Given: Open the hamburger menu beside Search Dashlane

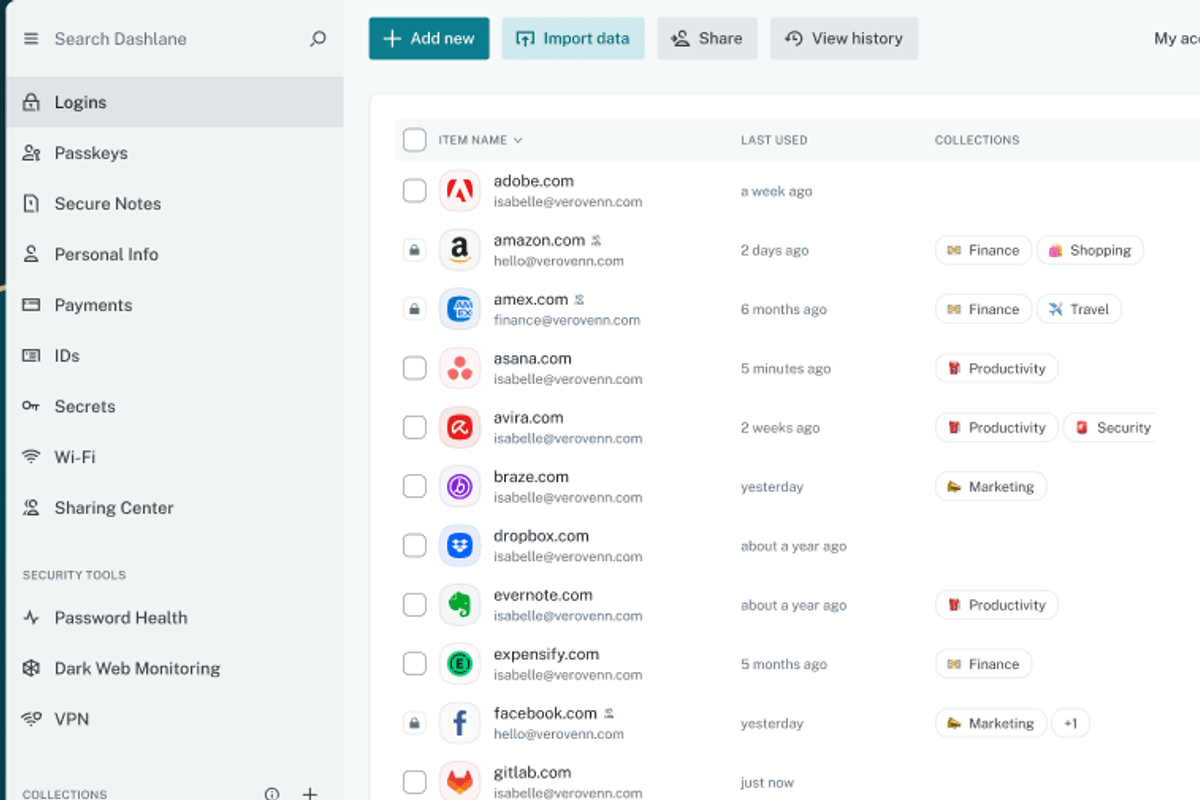Looking at the screenshot, I should tap(31, 39).
